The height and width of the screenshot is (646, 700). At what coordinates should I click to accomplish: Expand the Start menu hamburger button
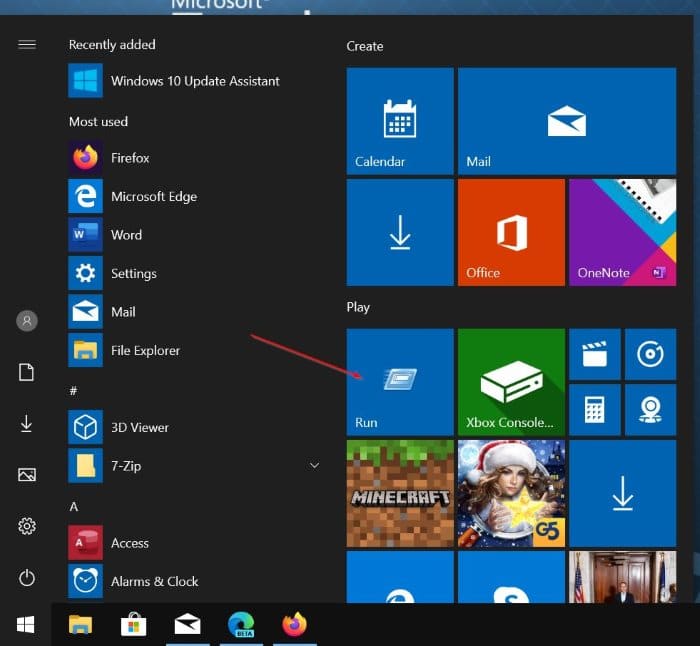(x=27, y=44)
